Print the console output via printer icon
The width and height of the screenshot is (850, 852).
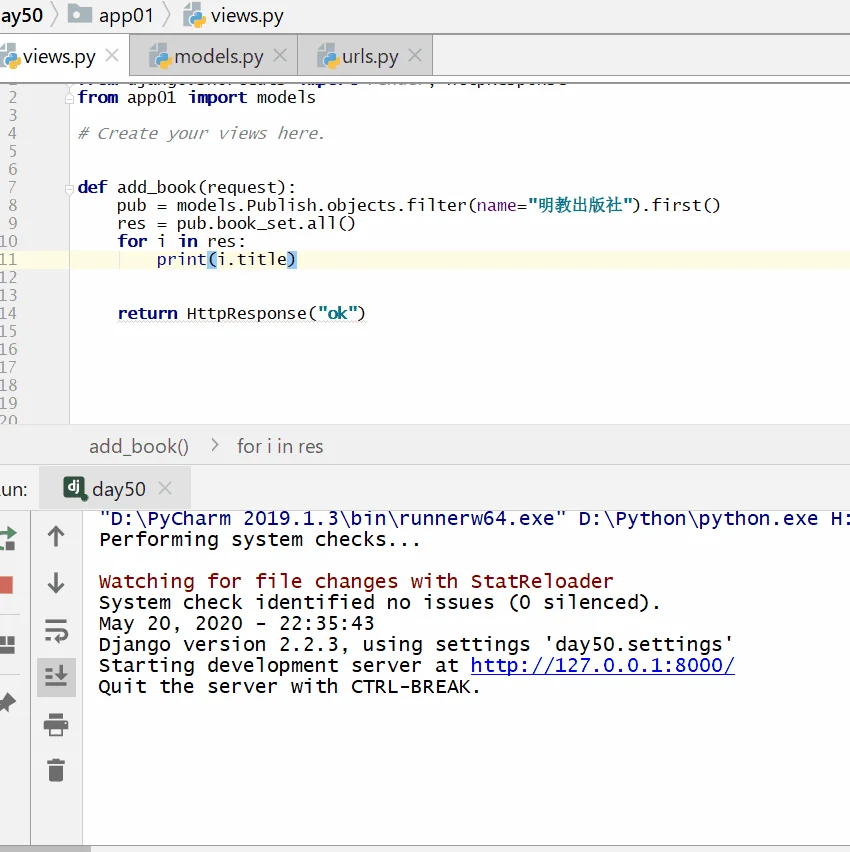click(56, 724)
